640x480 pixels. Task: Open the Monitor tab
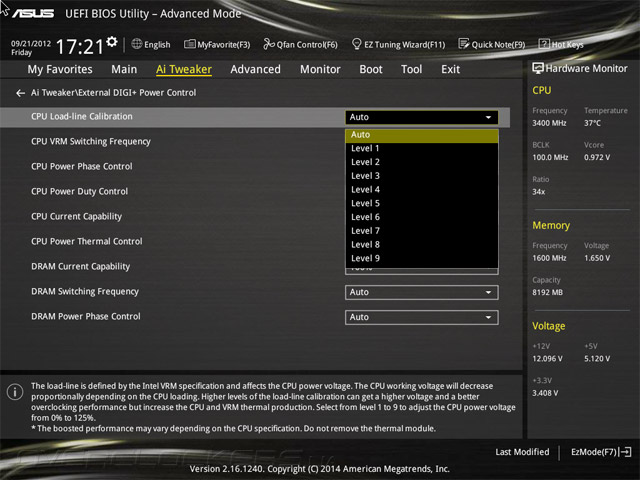pyautogui.click(x=320, y=69)
